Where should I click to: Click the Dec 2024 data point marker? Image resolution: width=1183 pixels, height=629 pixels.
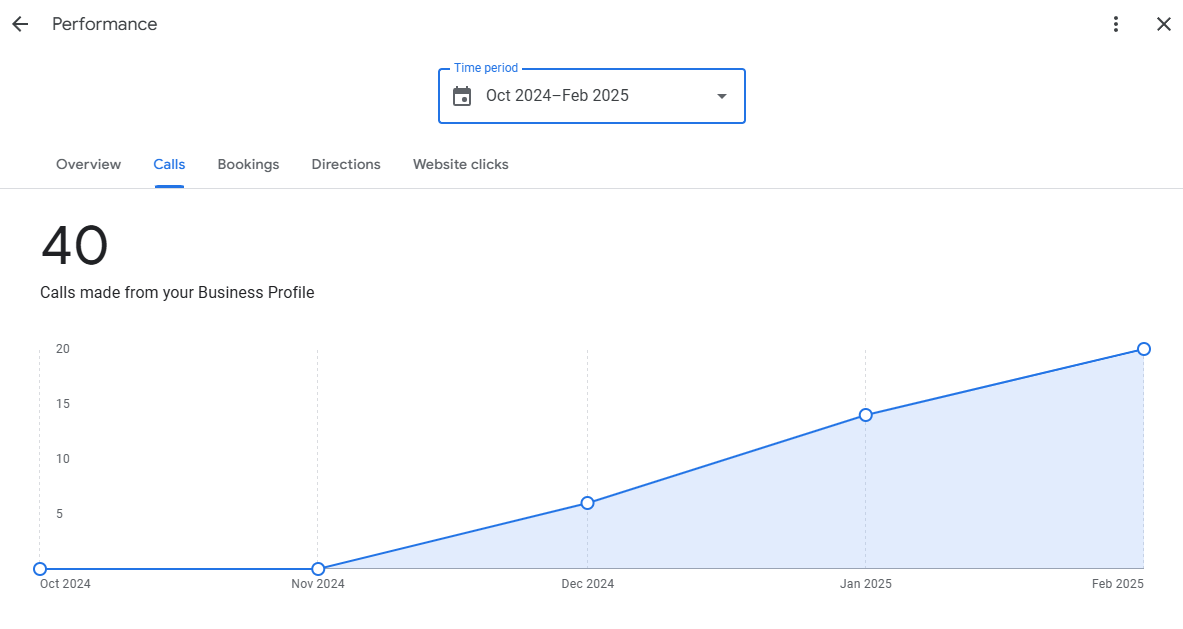[x=588, y=503]
